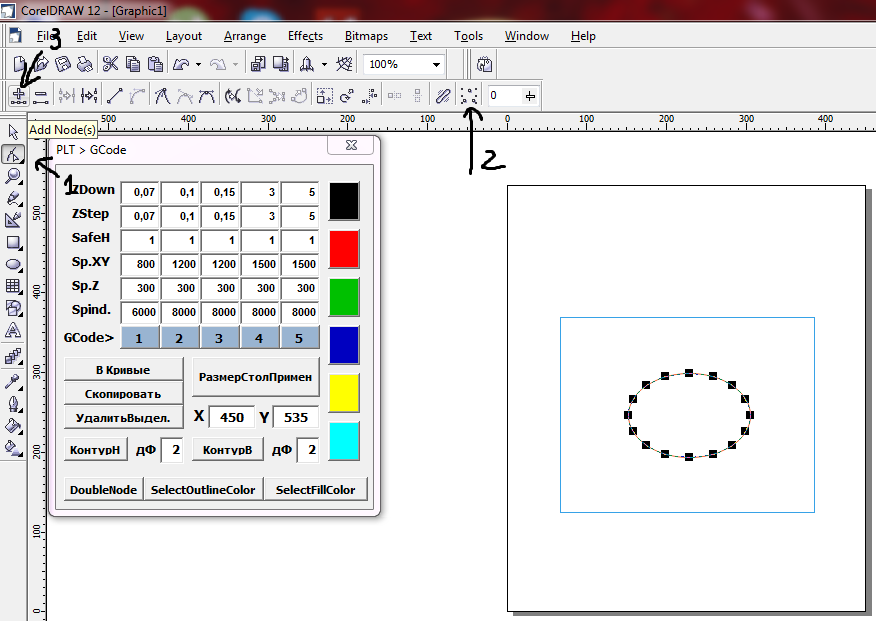Select the Pick arrow tool

[x=13, y=132]
